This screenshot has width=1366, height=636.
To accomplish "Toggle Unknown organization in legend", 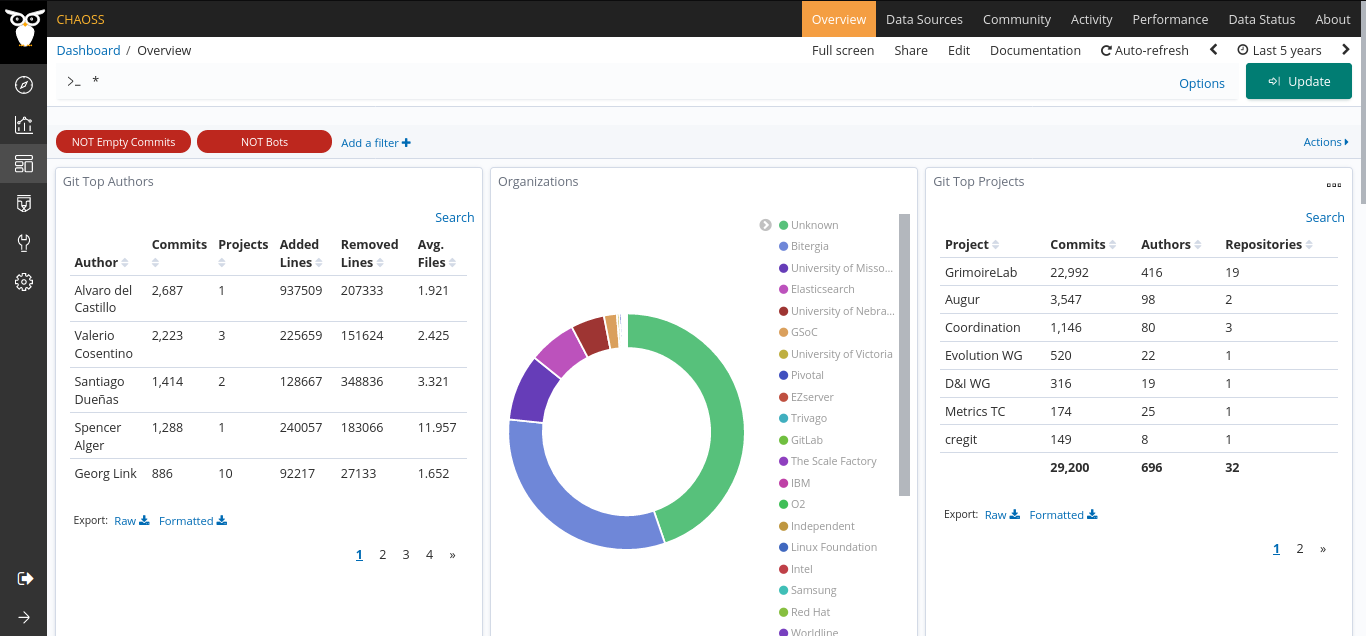I will [814, 225].
